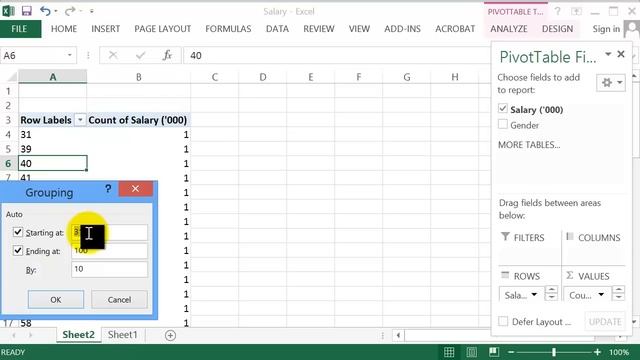Open PivotTable Fields pane options arrow
Screen dimensions: 640x360
608,54
